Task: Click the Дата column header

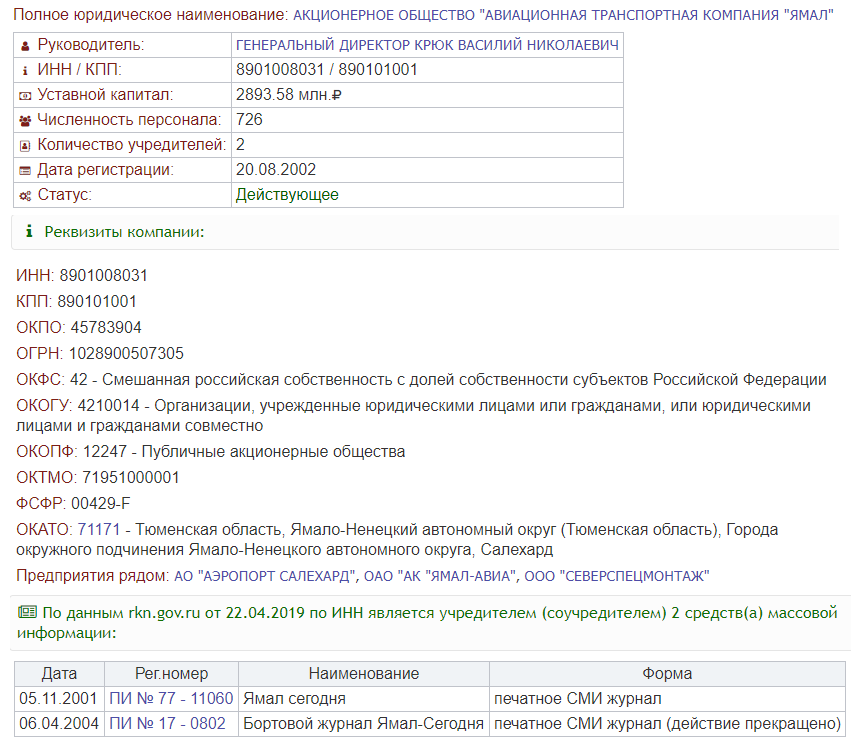Action: tap(59, 674)
